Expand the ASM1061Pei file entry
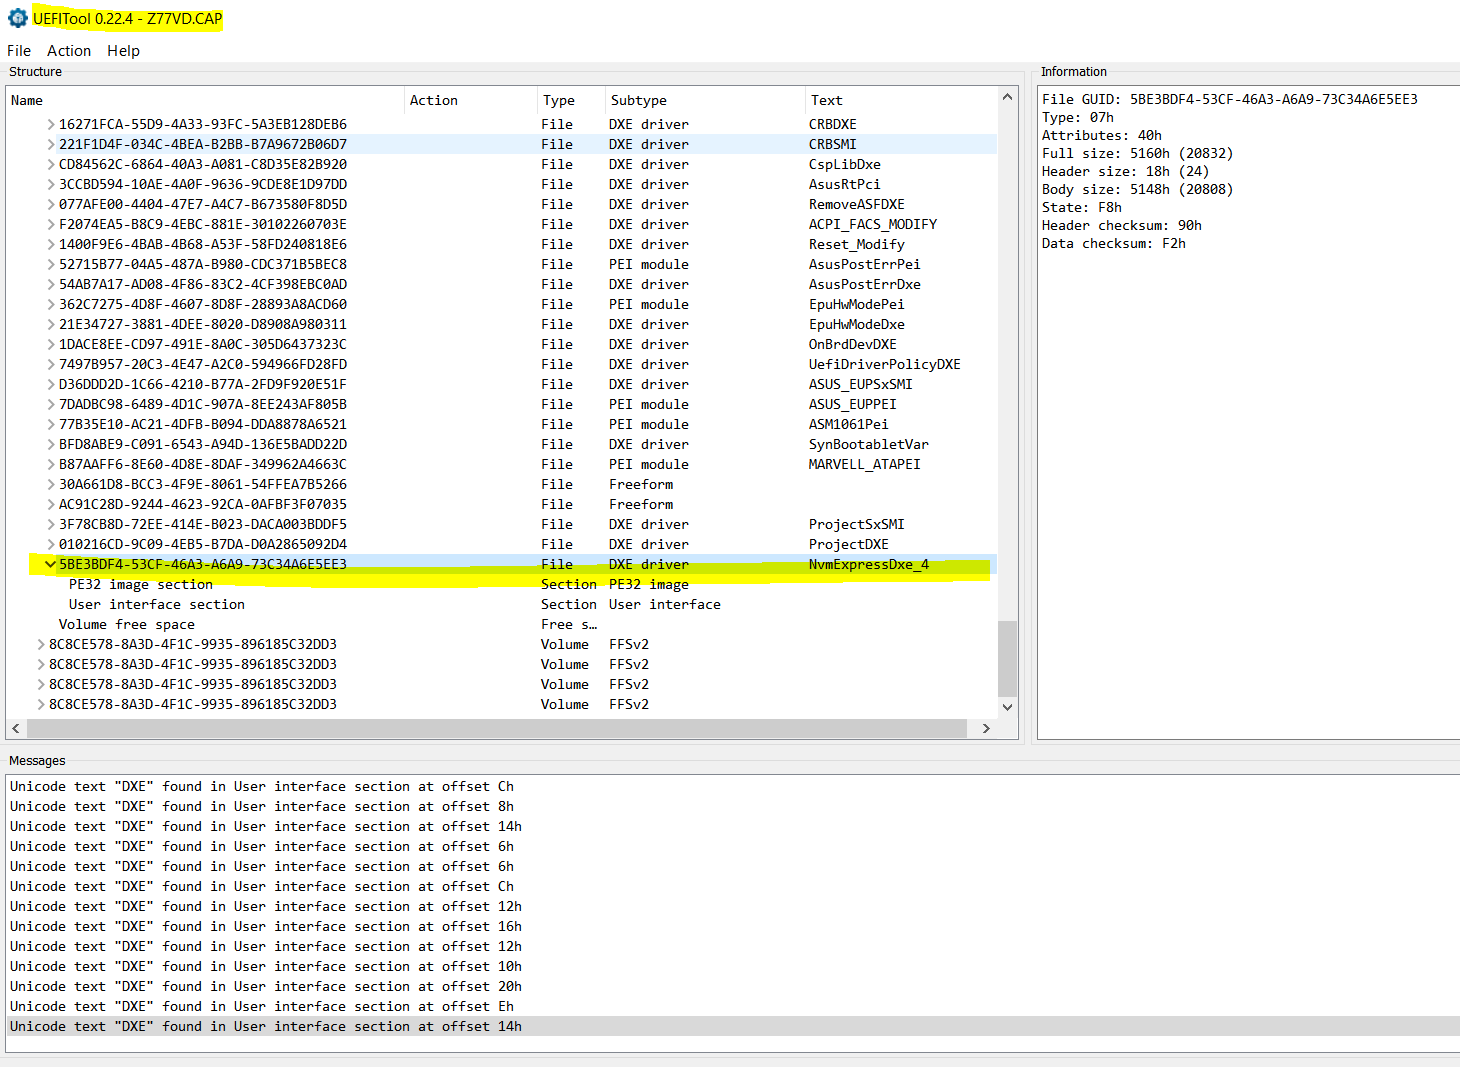The image size is (1460, 1067). point(51,425)
